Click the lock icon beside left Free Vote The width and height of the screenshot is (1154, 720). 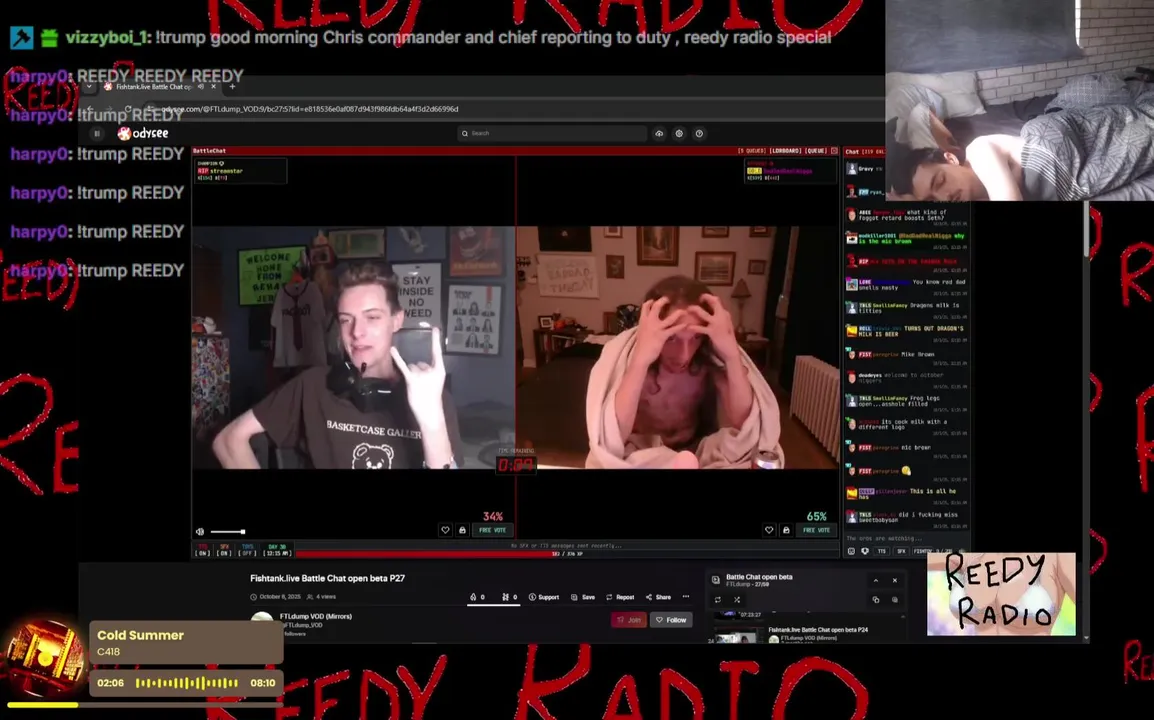pyautogui.click(x=462, y=530)
